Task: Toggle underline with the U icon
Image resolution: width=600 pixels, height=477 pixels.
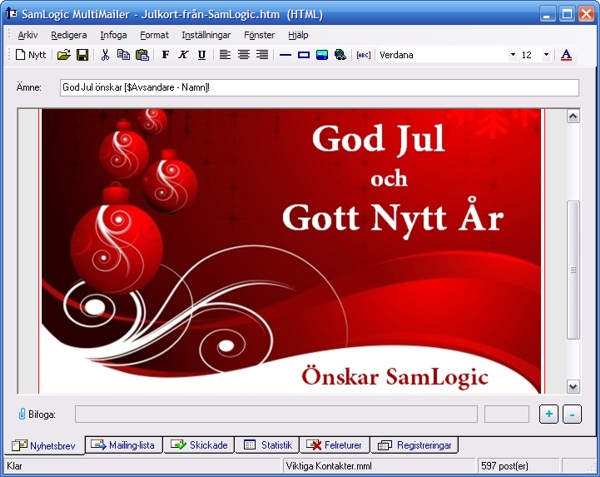Action: (202, 55)
